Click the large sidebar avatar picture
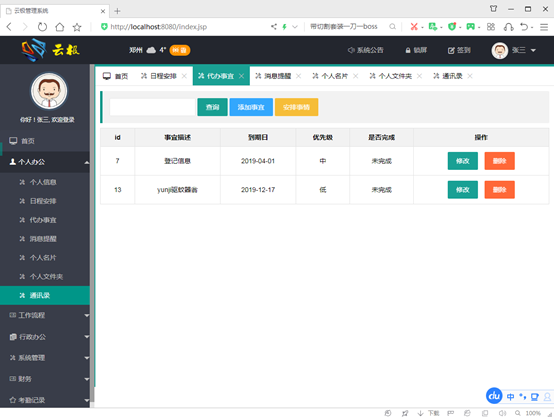 (x=49, y=91)
